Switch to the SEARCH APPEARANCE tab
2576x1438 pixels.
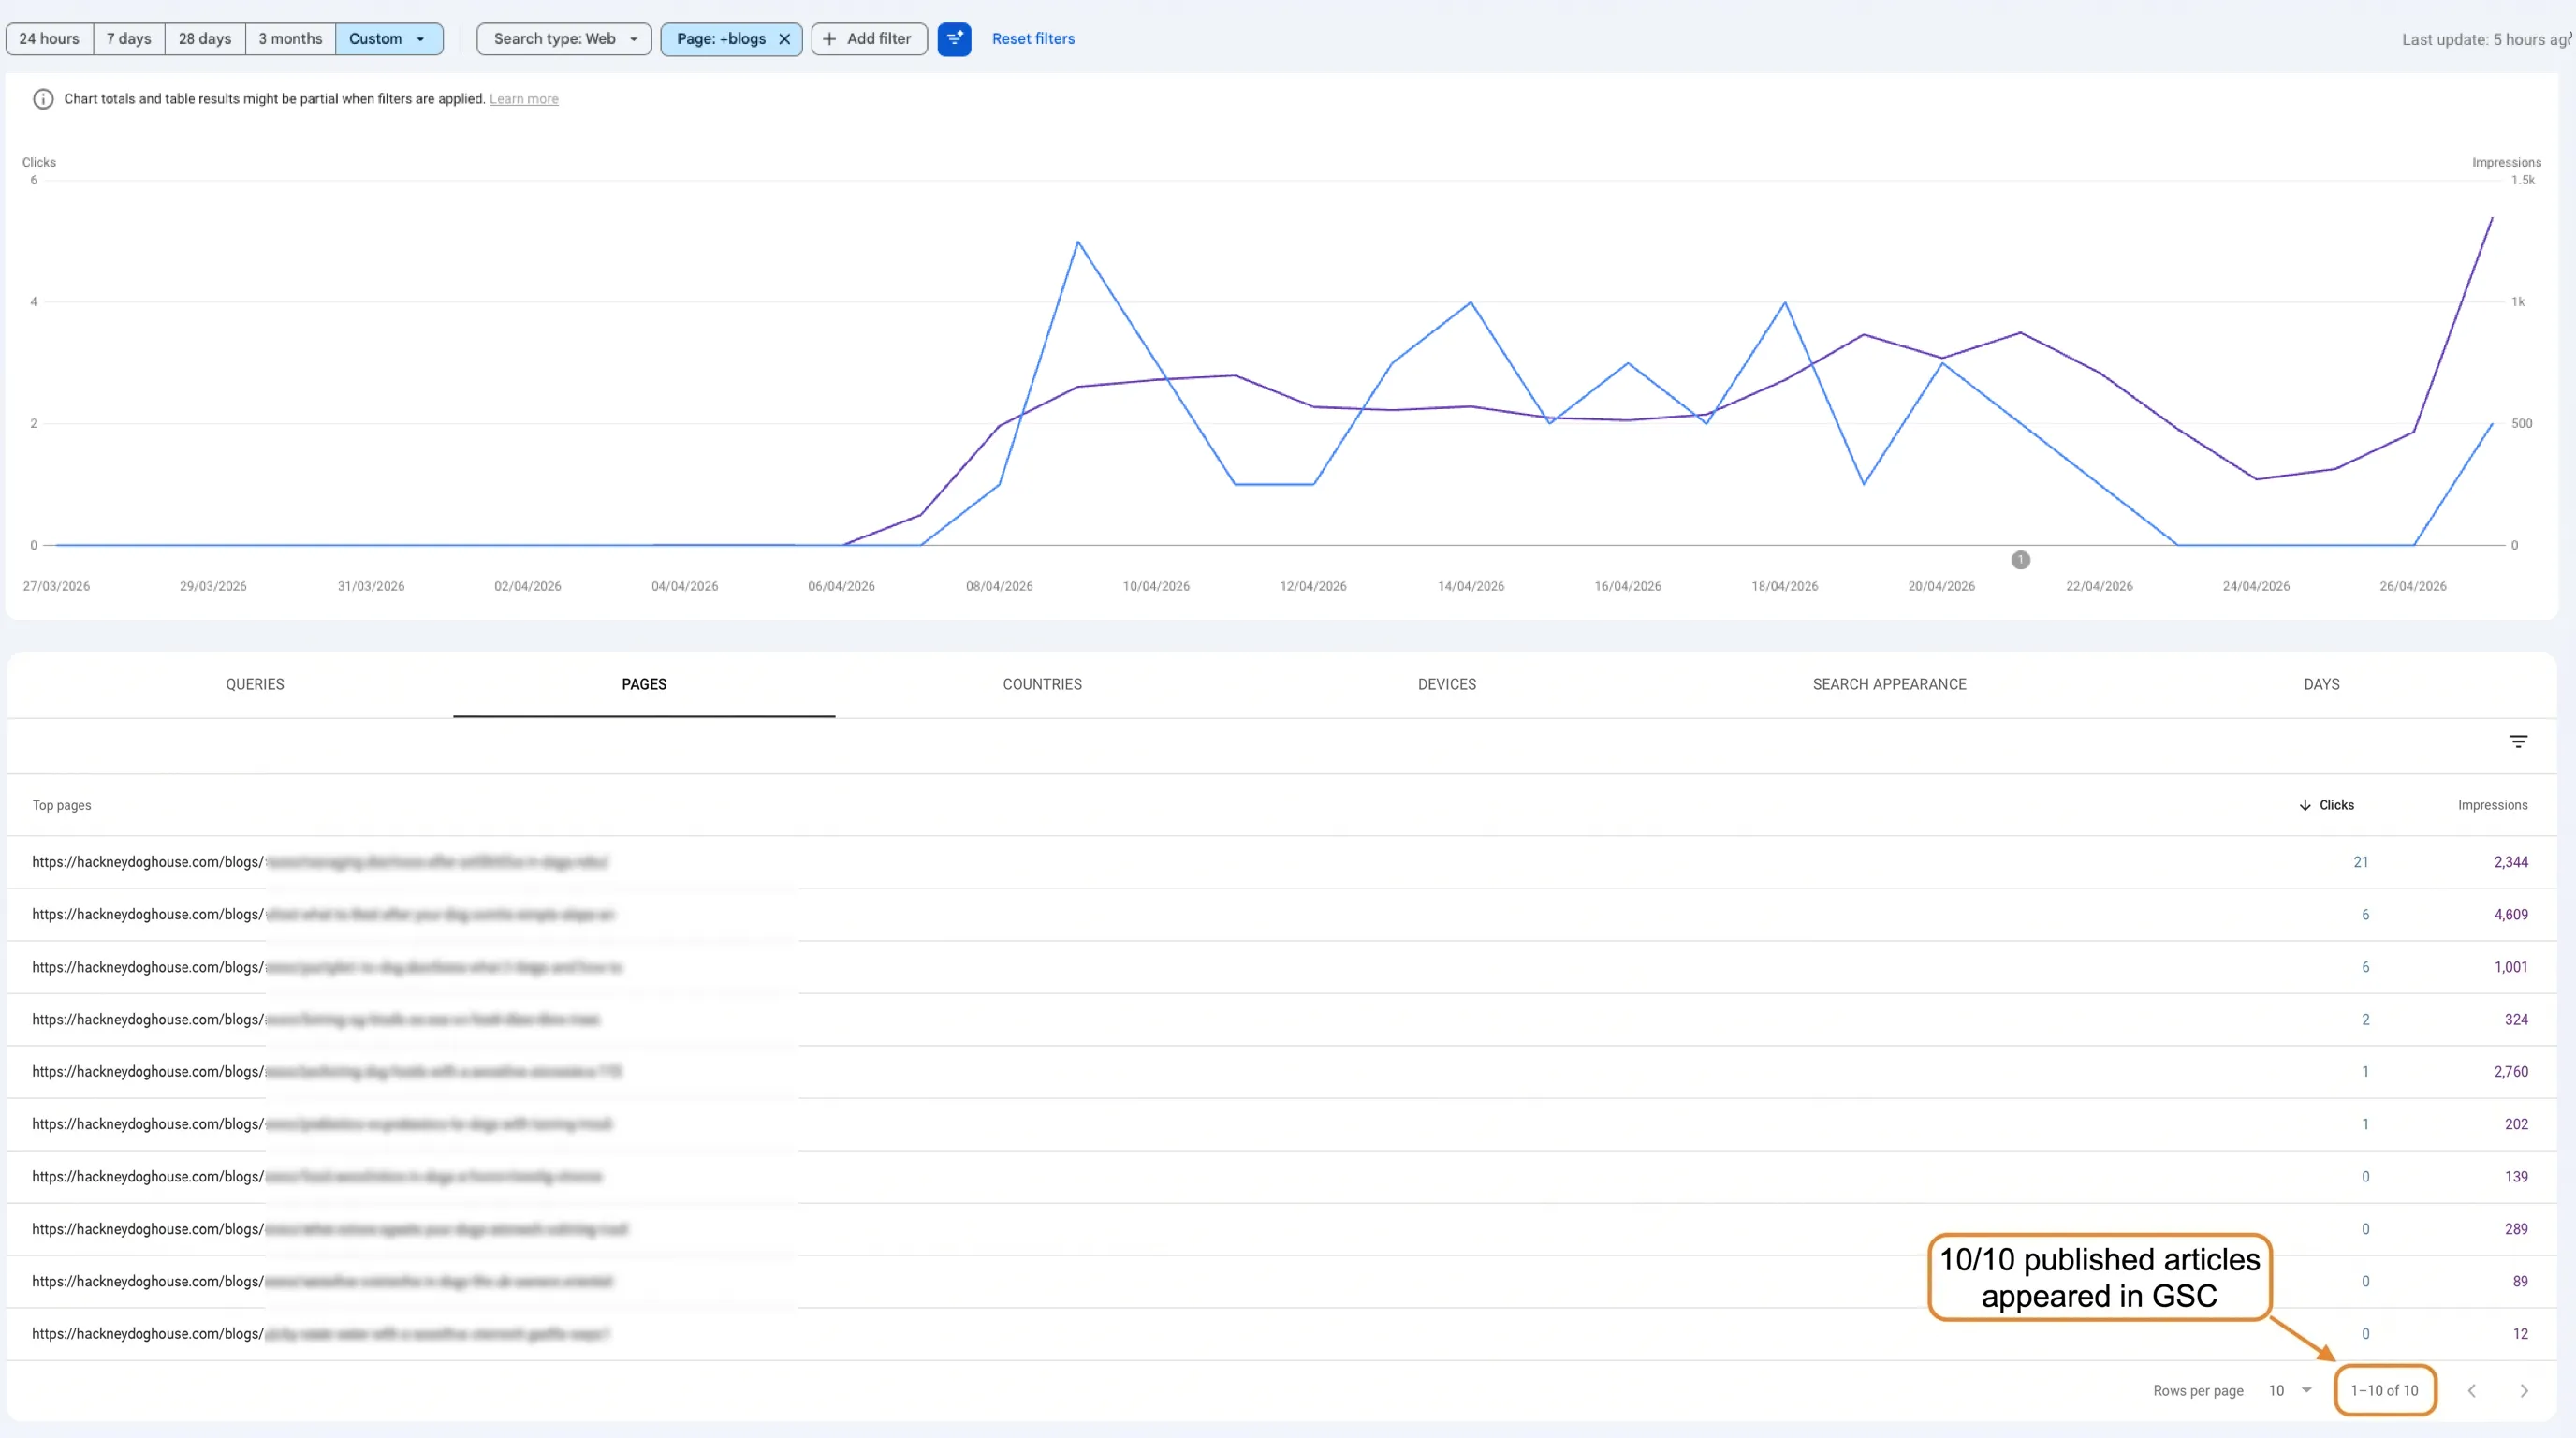(1889, 684)
